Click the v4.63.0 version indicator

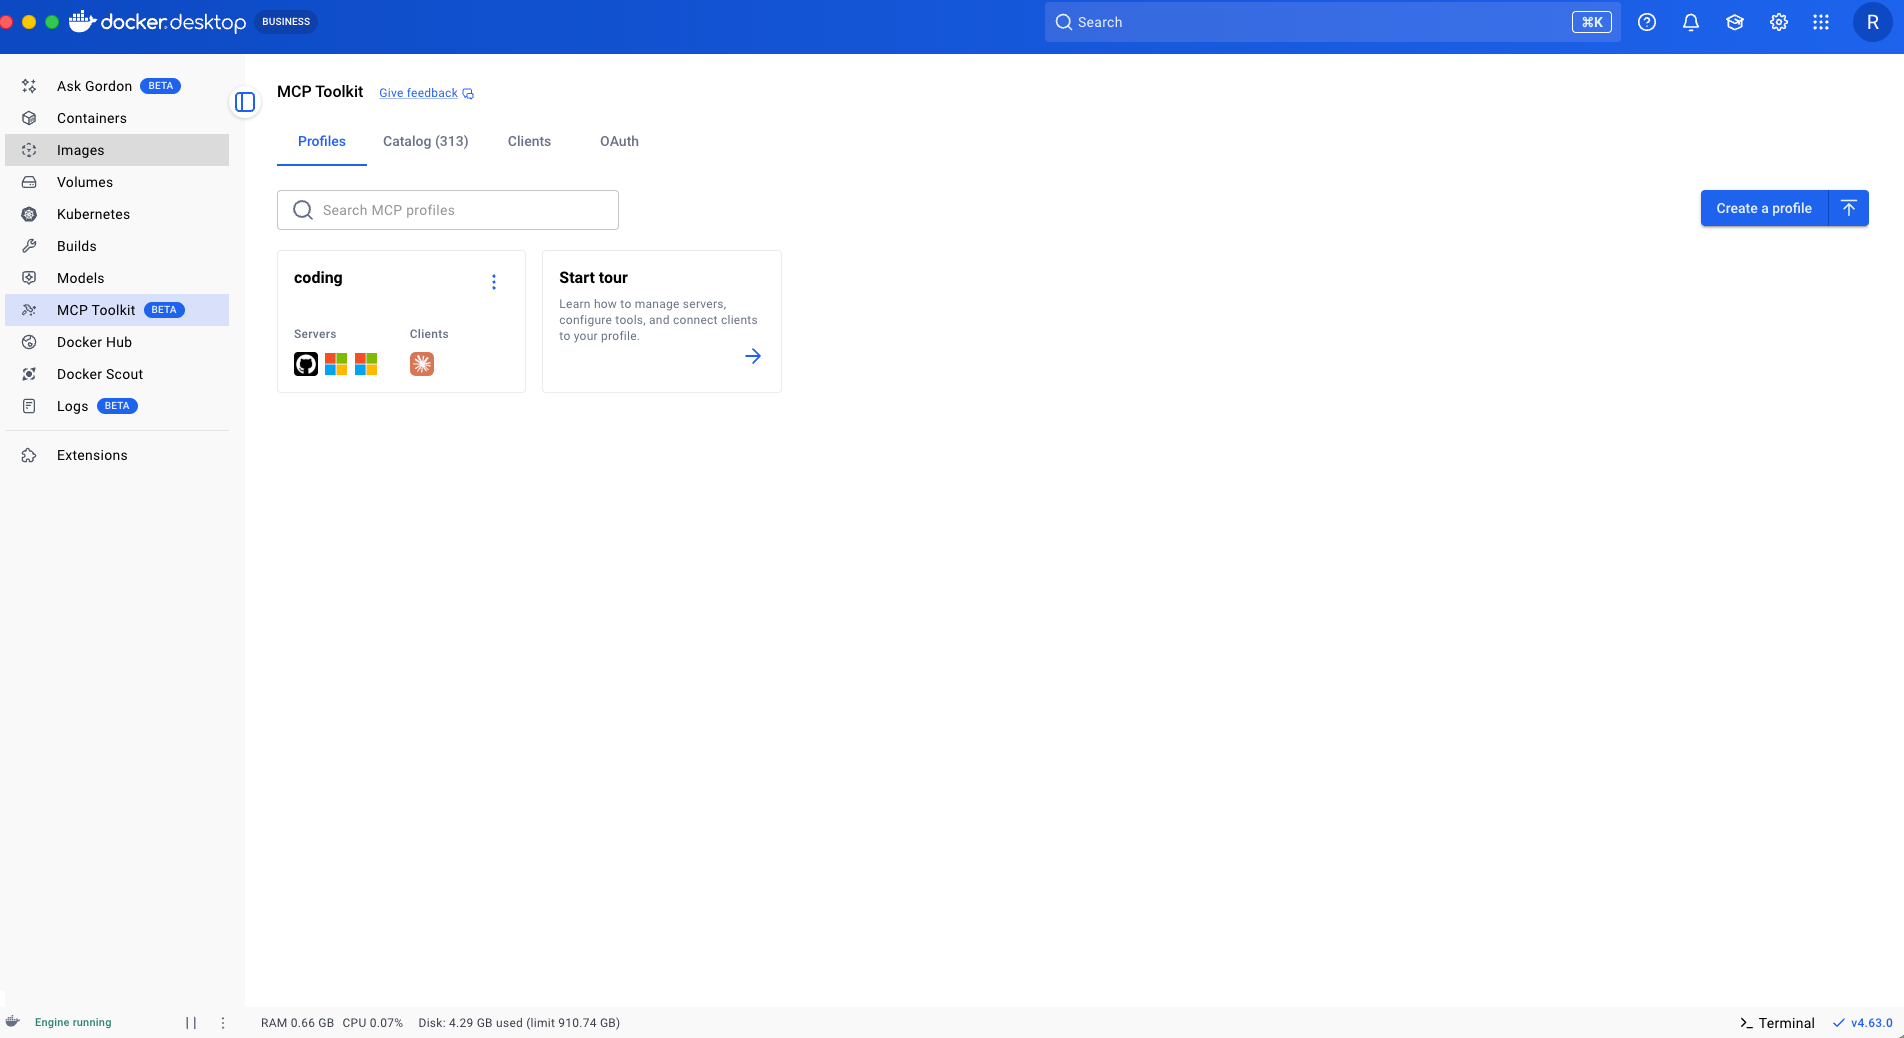pyautogui.click(x=1863, y=1023)
